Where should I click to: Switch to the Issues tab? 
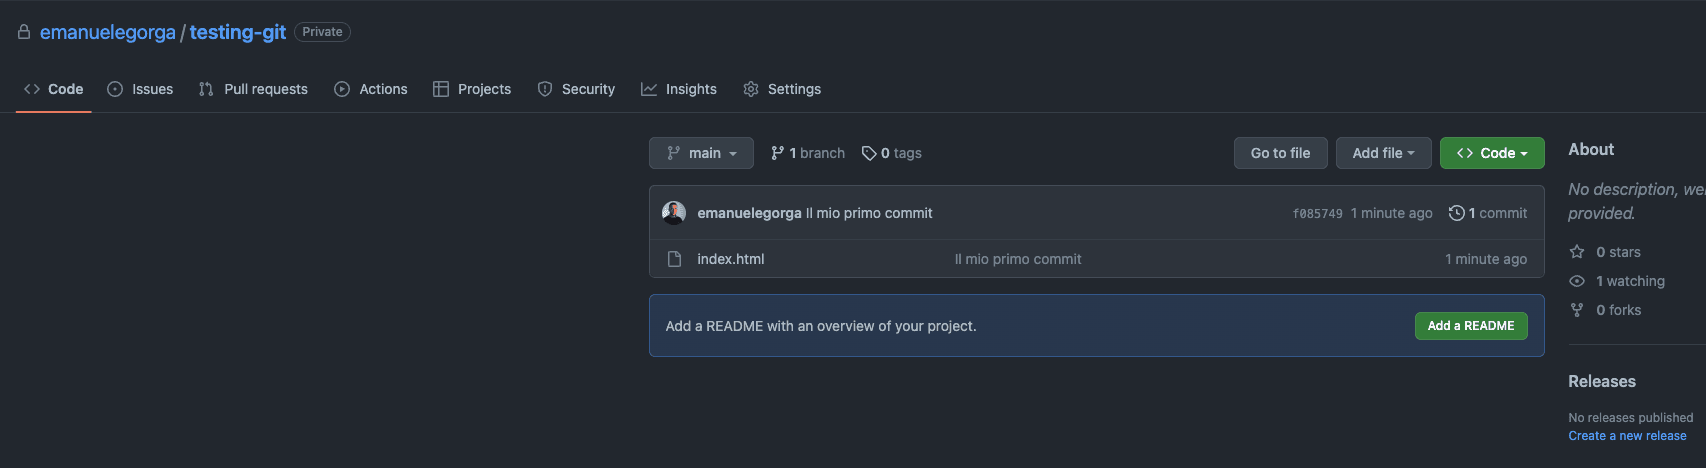140,89
